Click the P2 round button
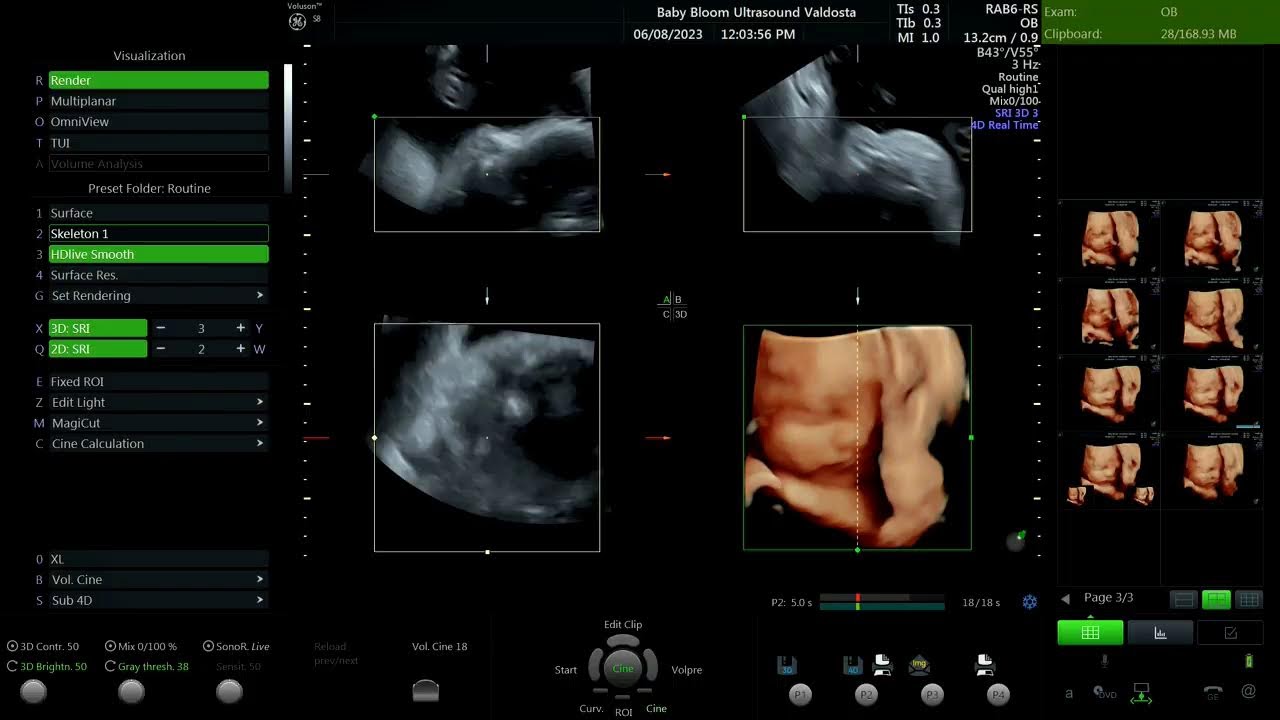Viewport: 1280px width, 720px height. click(866, 694)
